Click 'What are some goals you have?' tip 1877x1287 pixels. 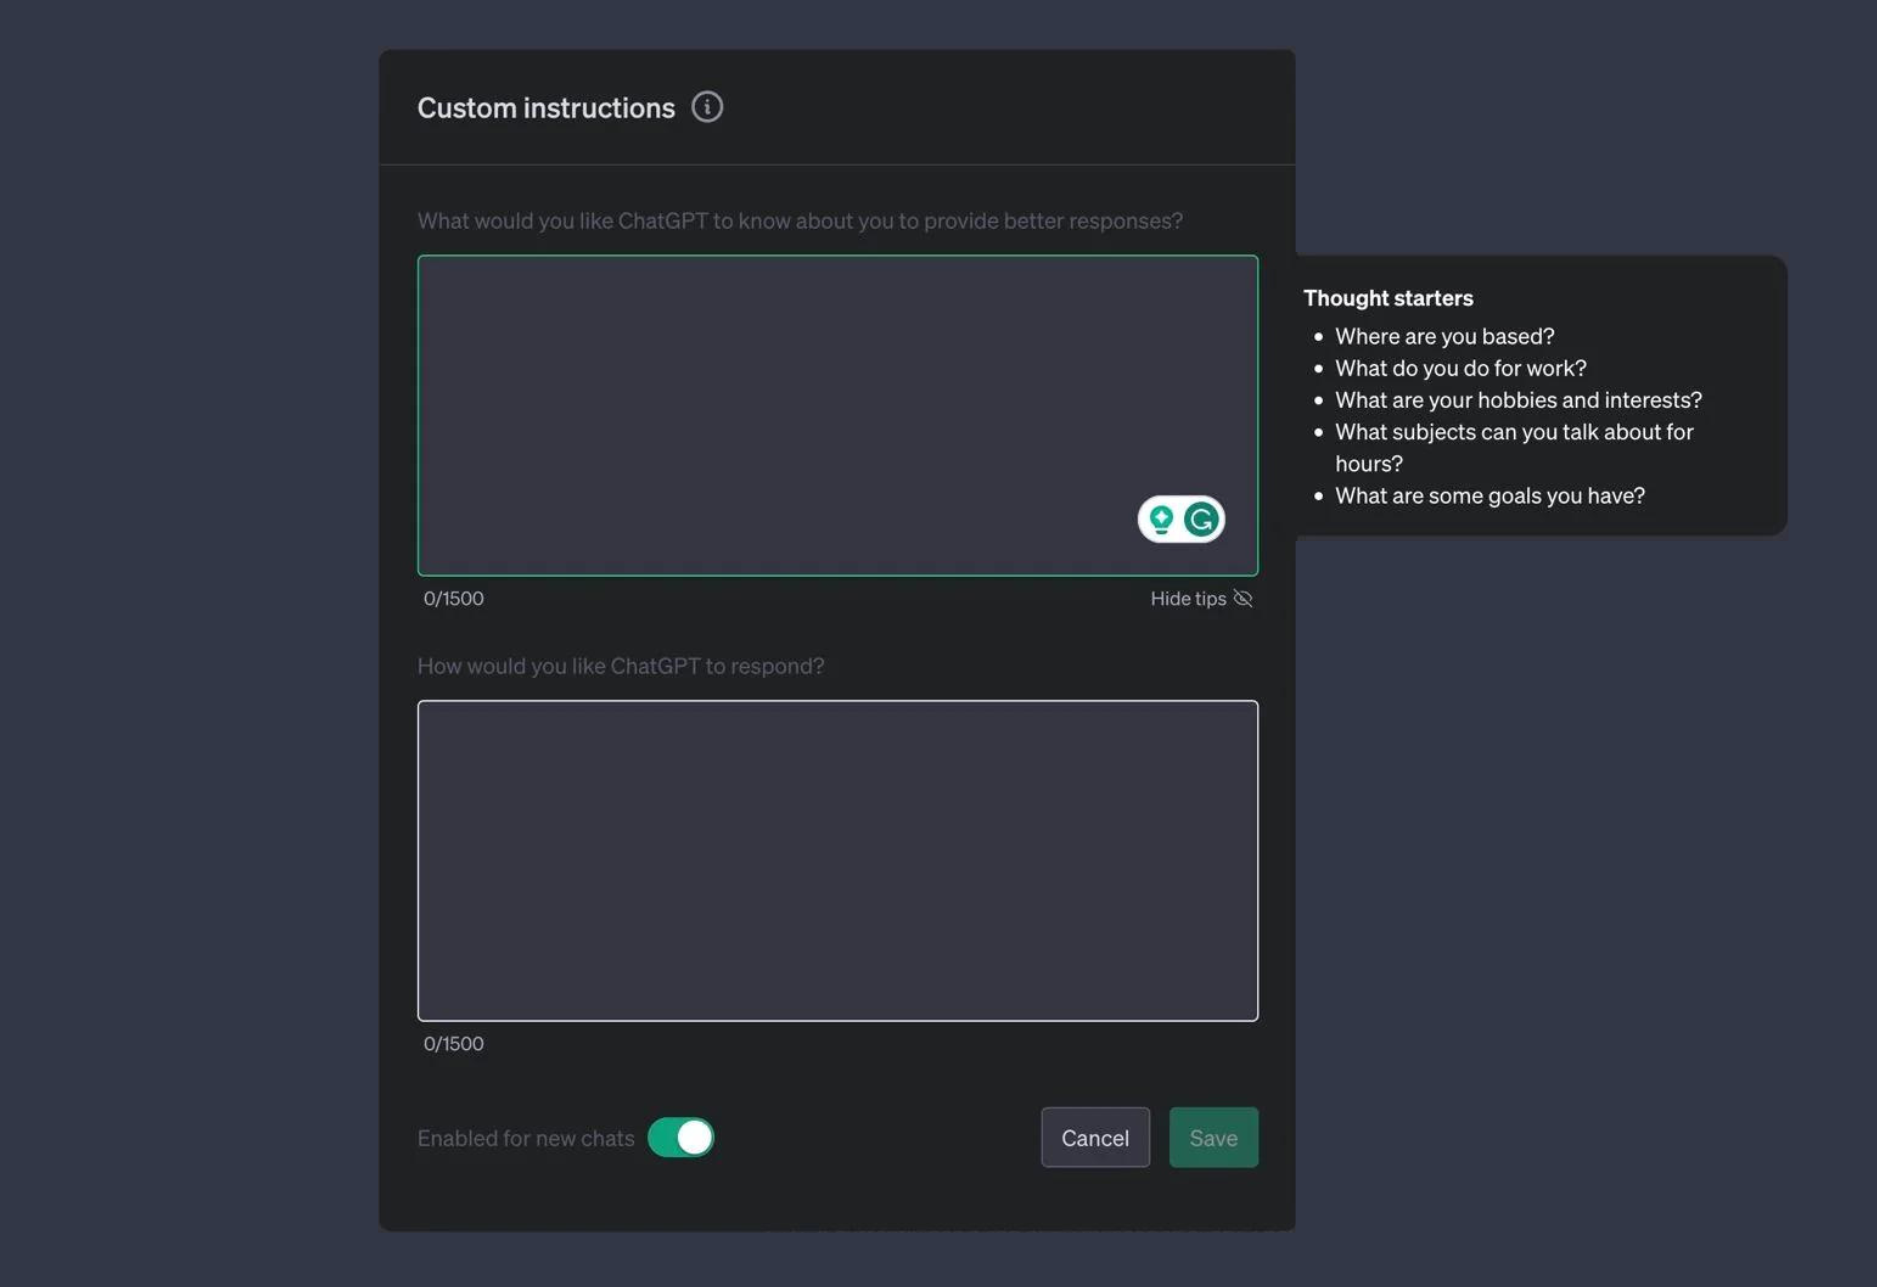(1489, 495)
